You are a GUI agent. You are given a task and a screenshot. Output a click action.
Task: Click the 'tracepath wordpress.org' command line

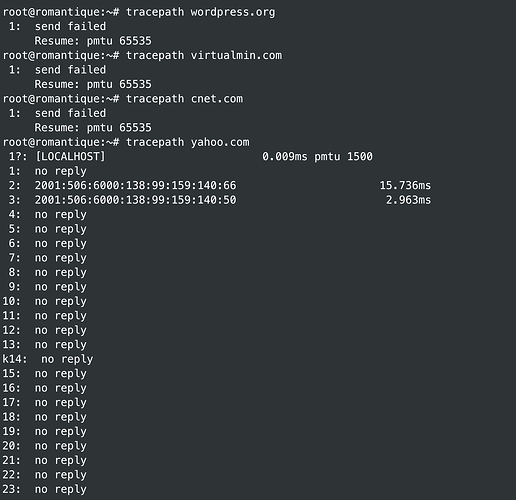[139, 12]
